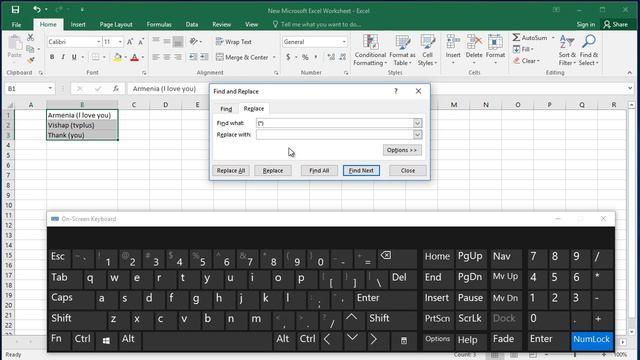This screenshot has width=640, height=360.
Task: Click Replace All button
Action: 231,171
